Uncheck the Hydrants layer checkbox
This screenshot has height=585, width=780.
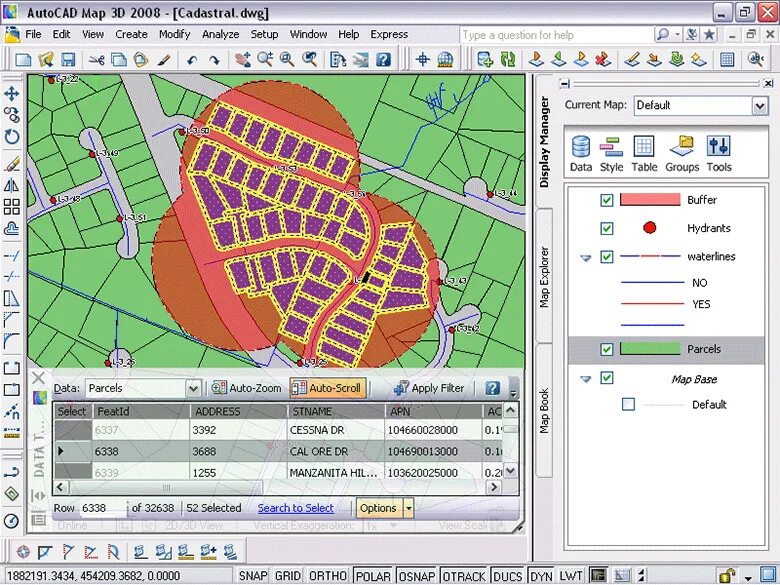pyautogui.click(x=606, y=228)
